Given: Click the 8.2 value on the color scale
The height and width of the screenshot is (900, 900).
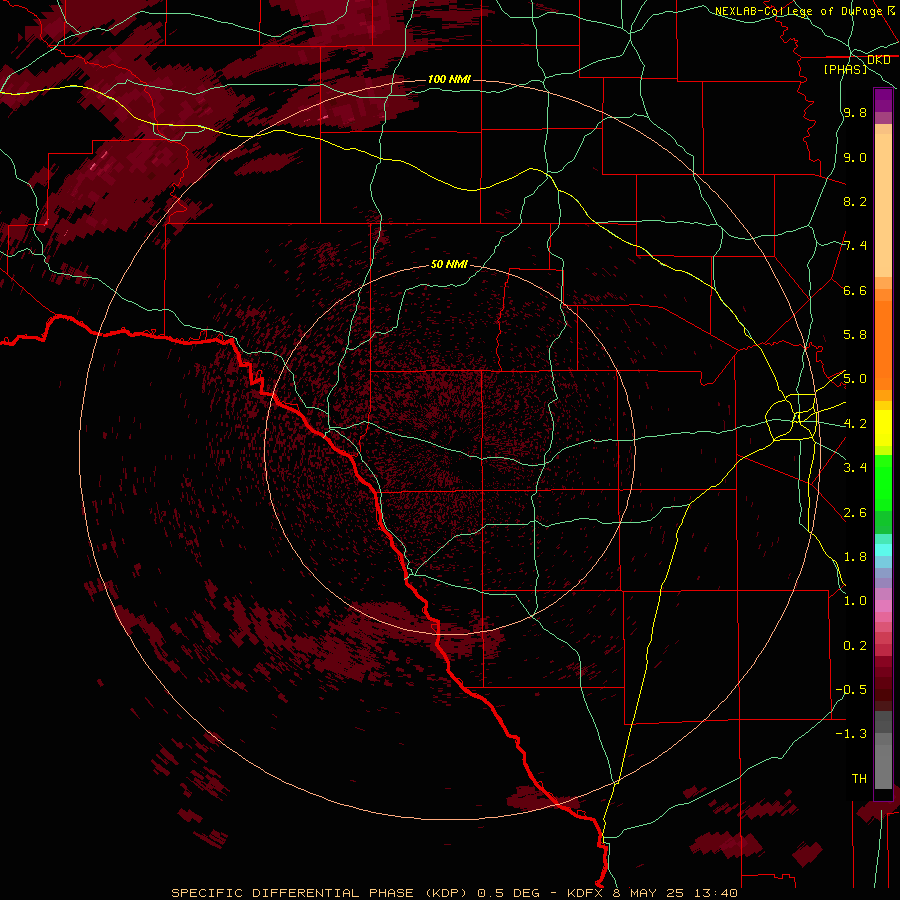Looking at the screenshot, I should coord(855,202).
